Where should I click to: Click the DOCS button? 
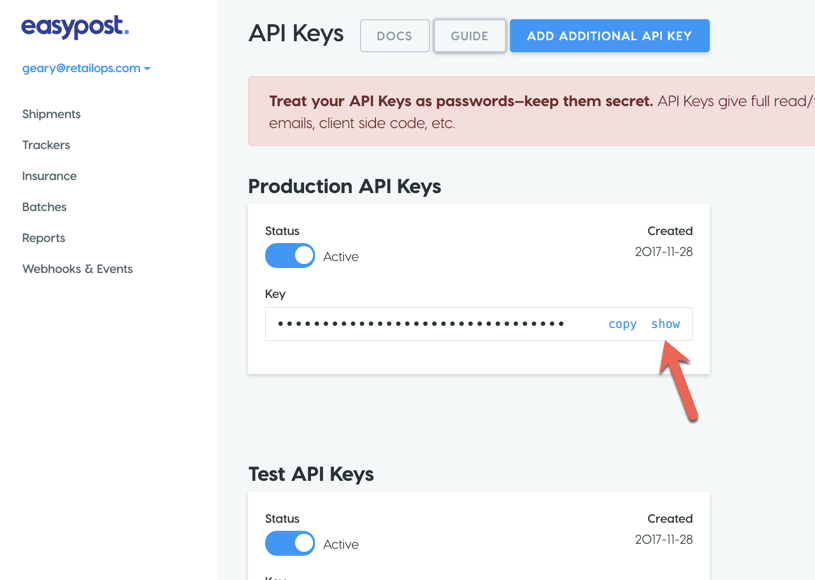coord(394,36)
